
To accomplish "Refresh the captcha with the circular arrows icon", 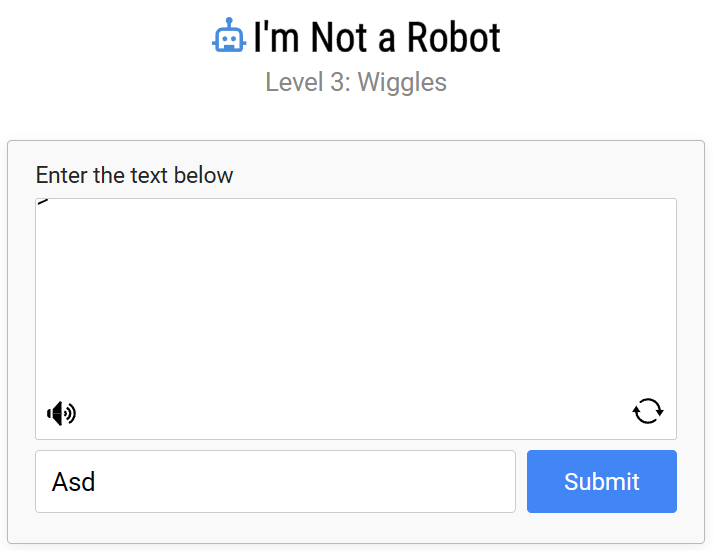I will (648, 411).
